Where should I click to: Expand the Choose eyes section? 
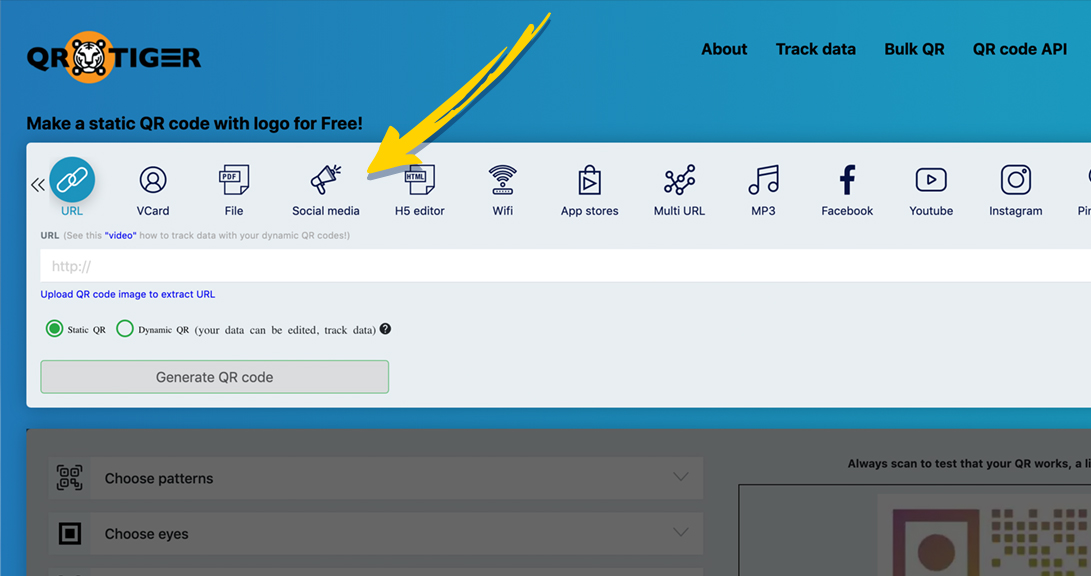pos(375,533)
